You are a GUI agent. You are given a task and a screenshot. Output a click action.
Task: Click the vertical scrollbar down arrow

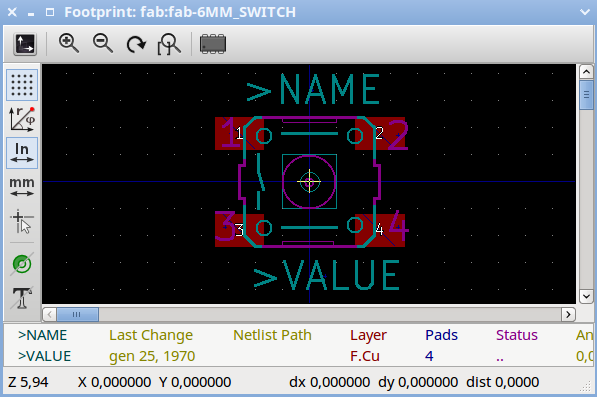tap(586, 296)
